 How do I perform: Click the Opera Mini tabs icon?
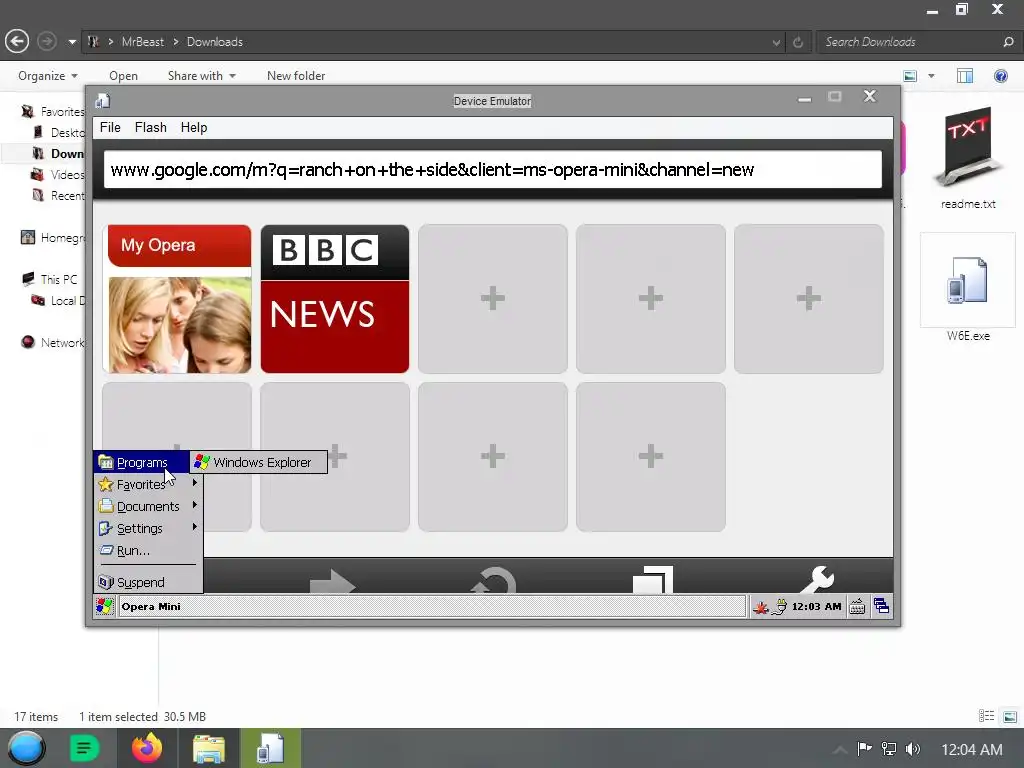coord(653,579)
